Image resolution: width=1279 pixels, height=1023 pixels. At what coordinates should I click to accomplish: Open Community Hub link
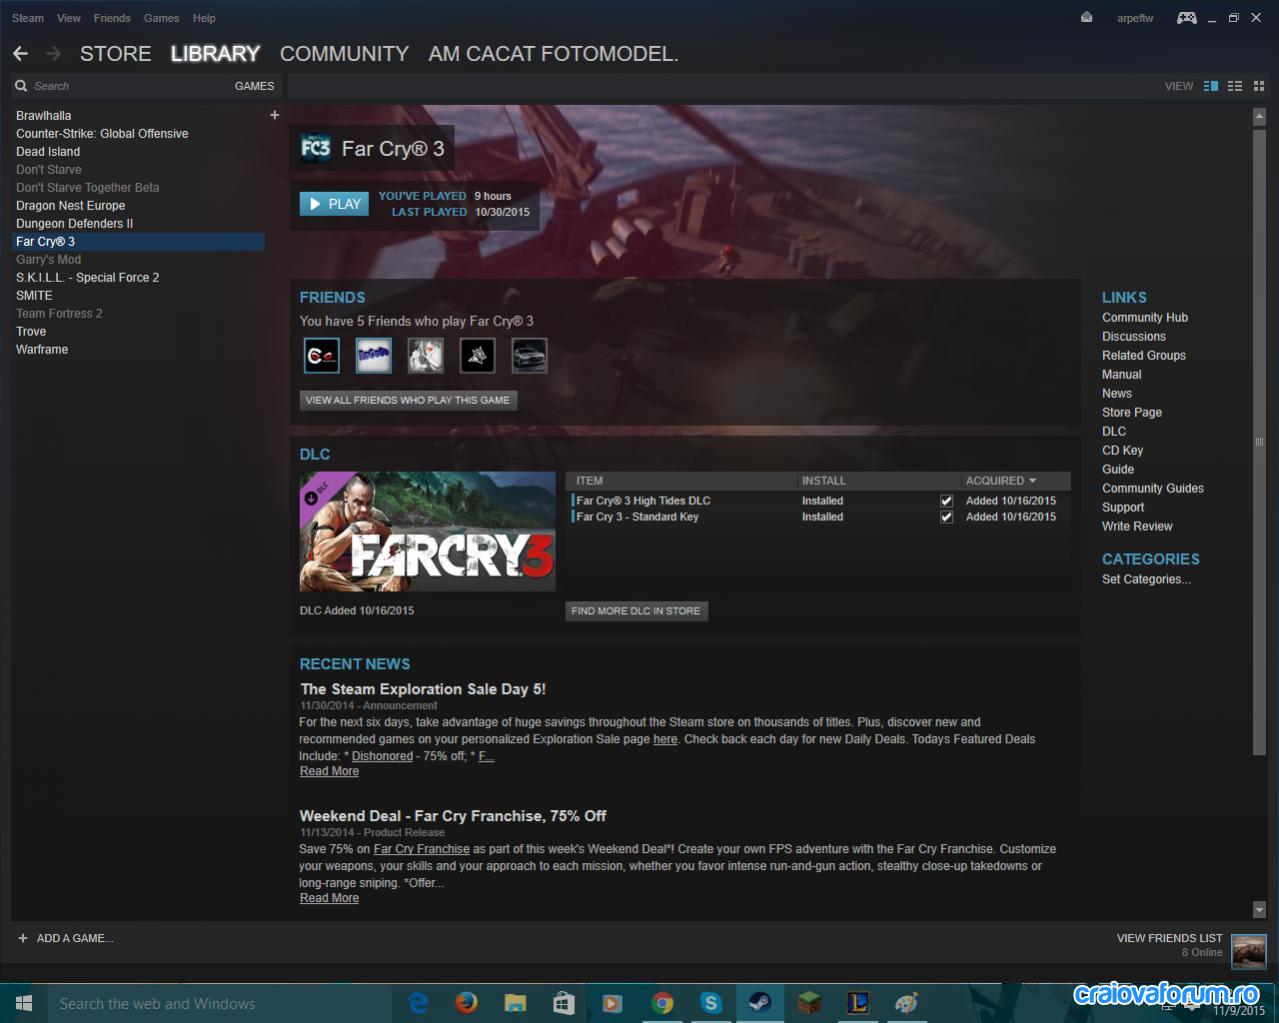click(1145, 318)
